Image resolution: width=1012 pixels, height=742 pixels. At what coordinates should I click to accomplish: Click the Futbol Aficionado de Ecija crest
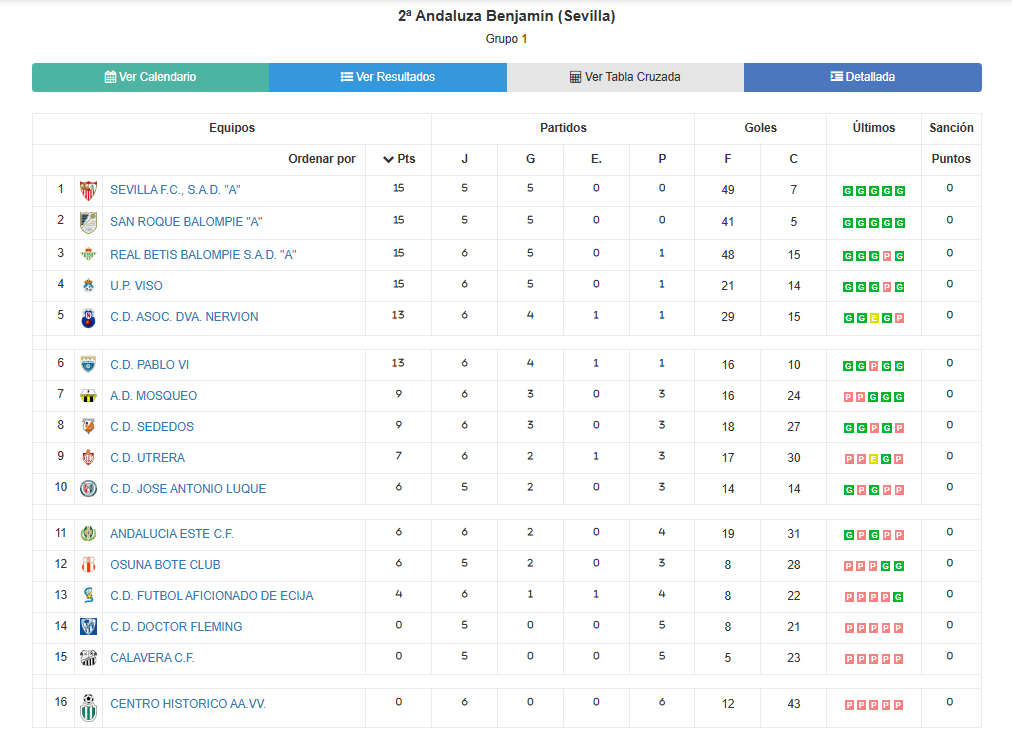click(88, 596)
